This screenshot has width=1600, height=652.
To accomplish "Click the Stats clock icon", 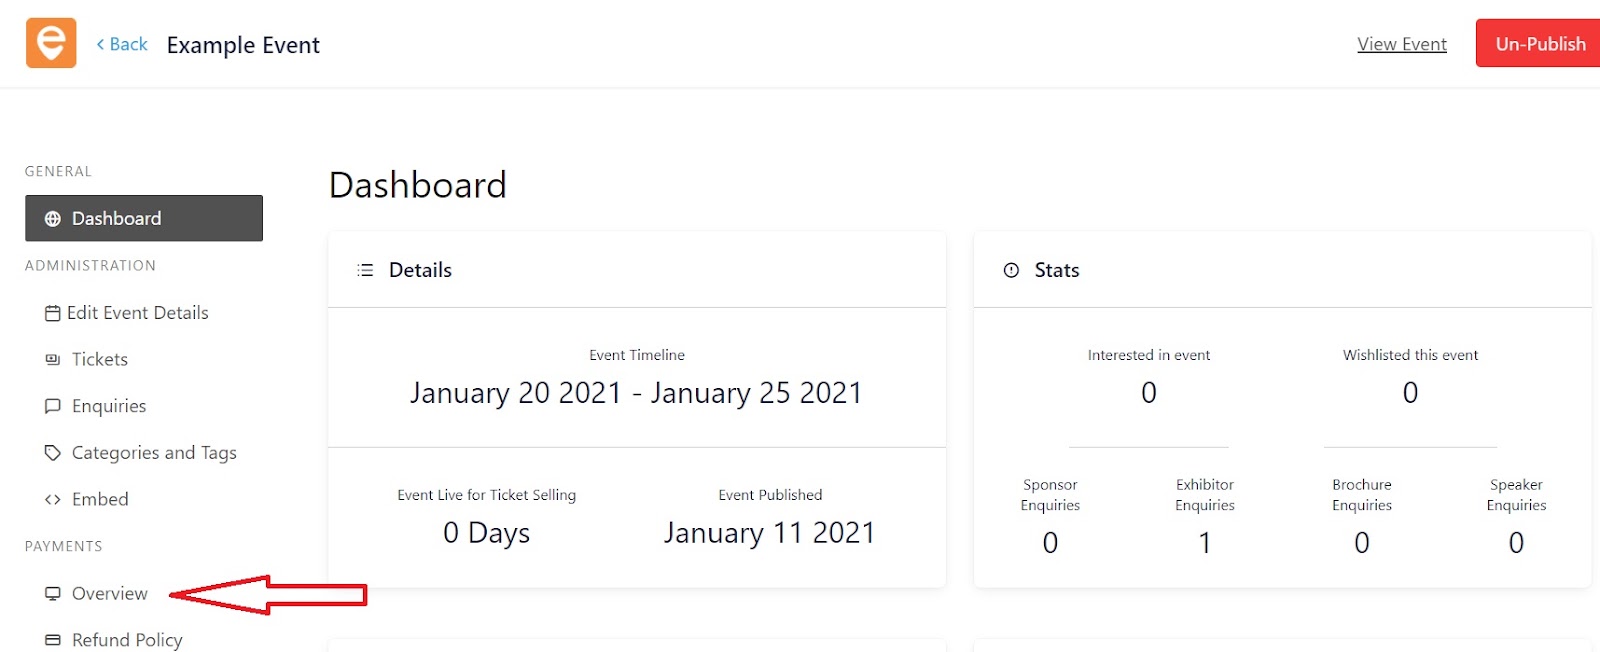I will (1011, 270).
